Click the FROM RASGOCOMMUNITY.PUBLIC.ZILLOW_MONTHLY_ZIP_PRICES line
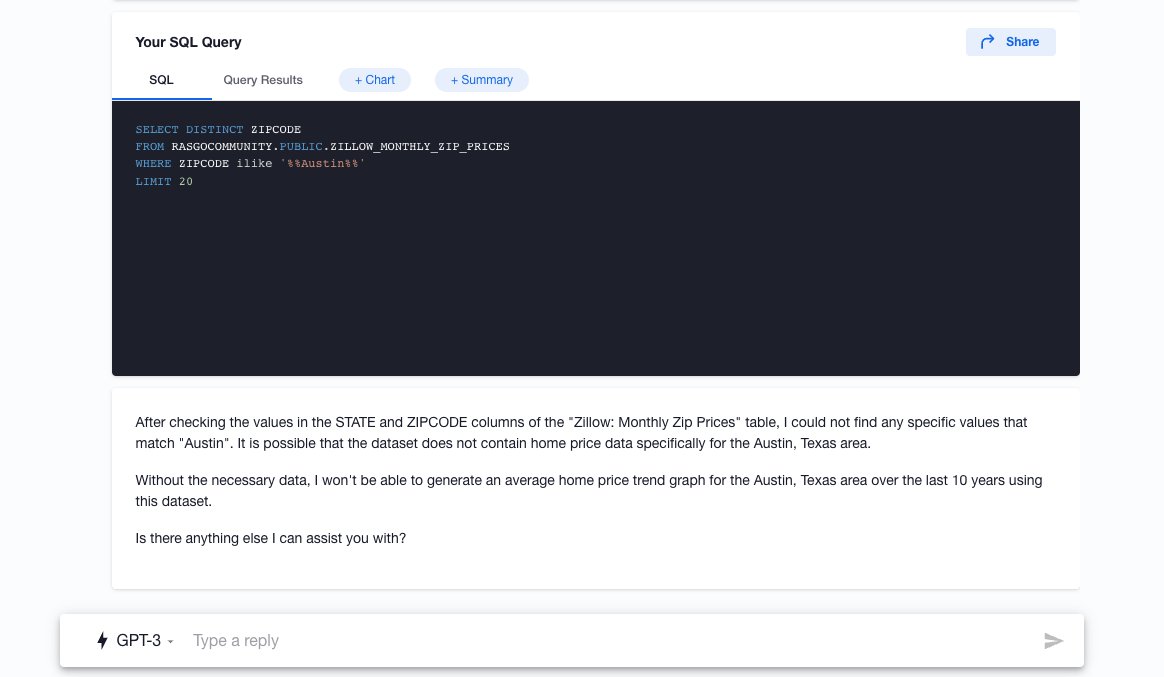 tap(322, 147)
